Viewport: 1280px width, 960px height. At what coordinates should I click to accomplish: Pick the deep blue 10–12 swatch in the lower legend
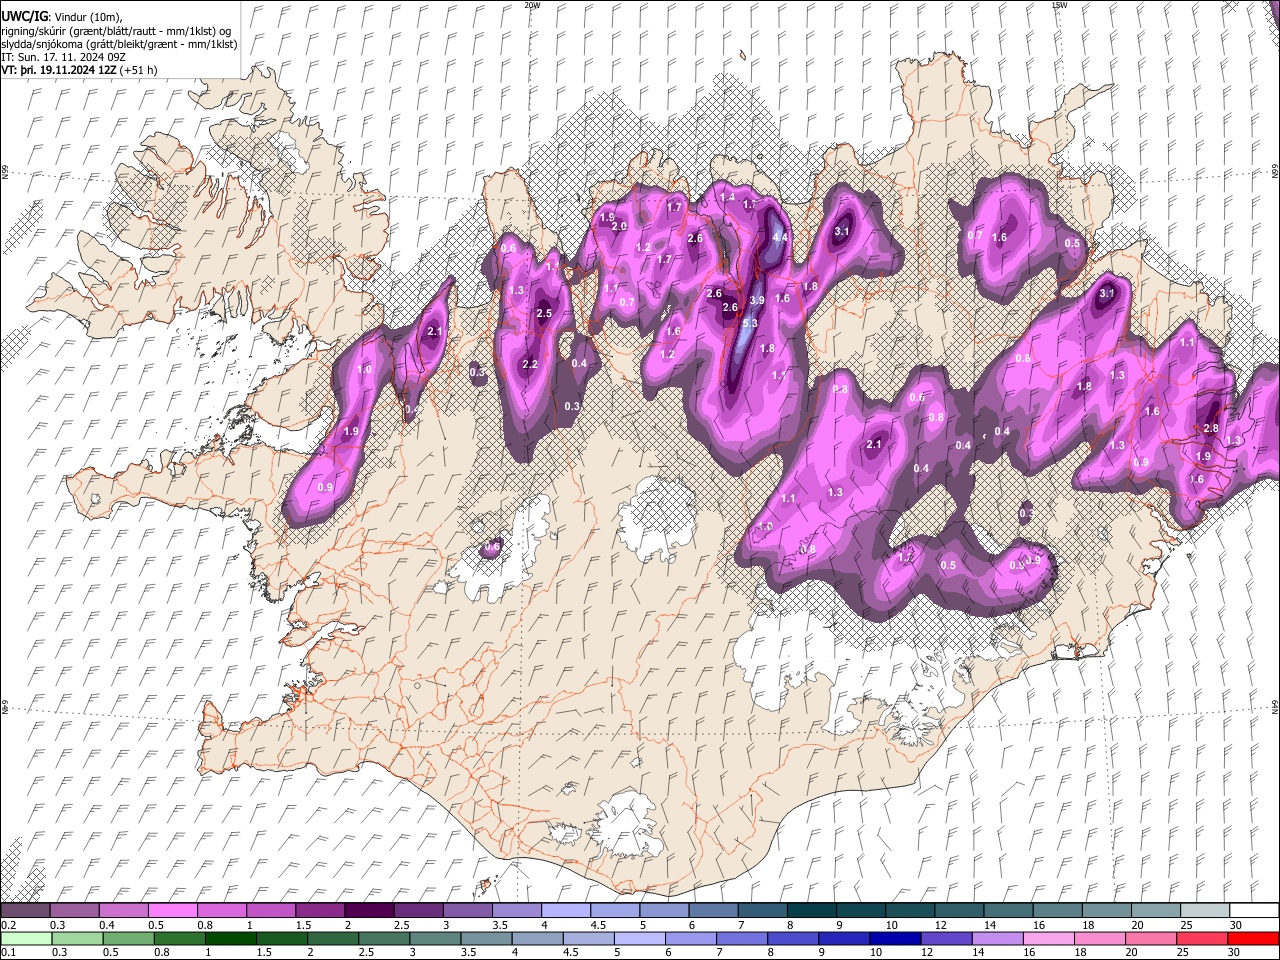pos(895,939)
